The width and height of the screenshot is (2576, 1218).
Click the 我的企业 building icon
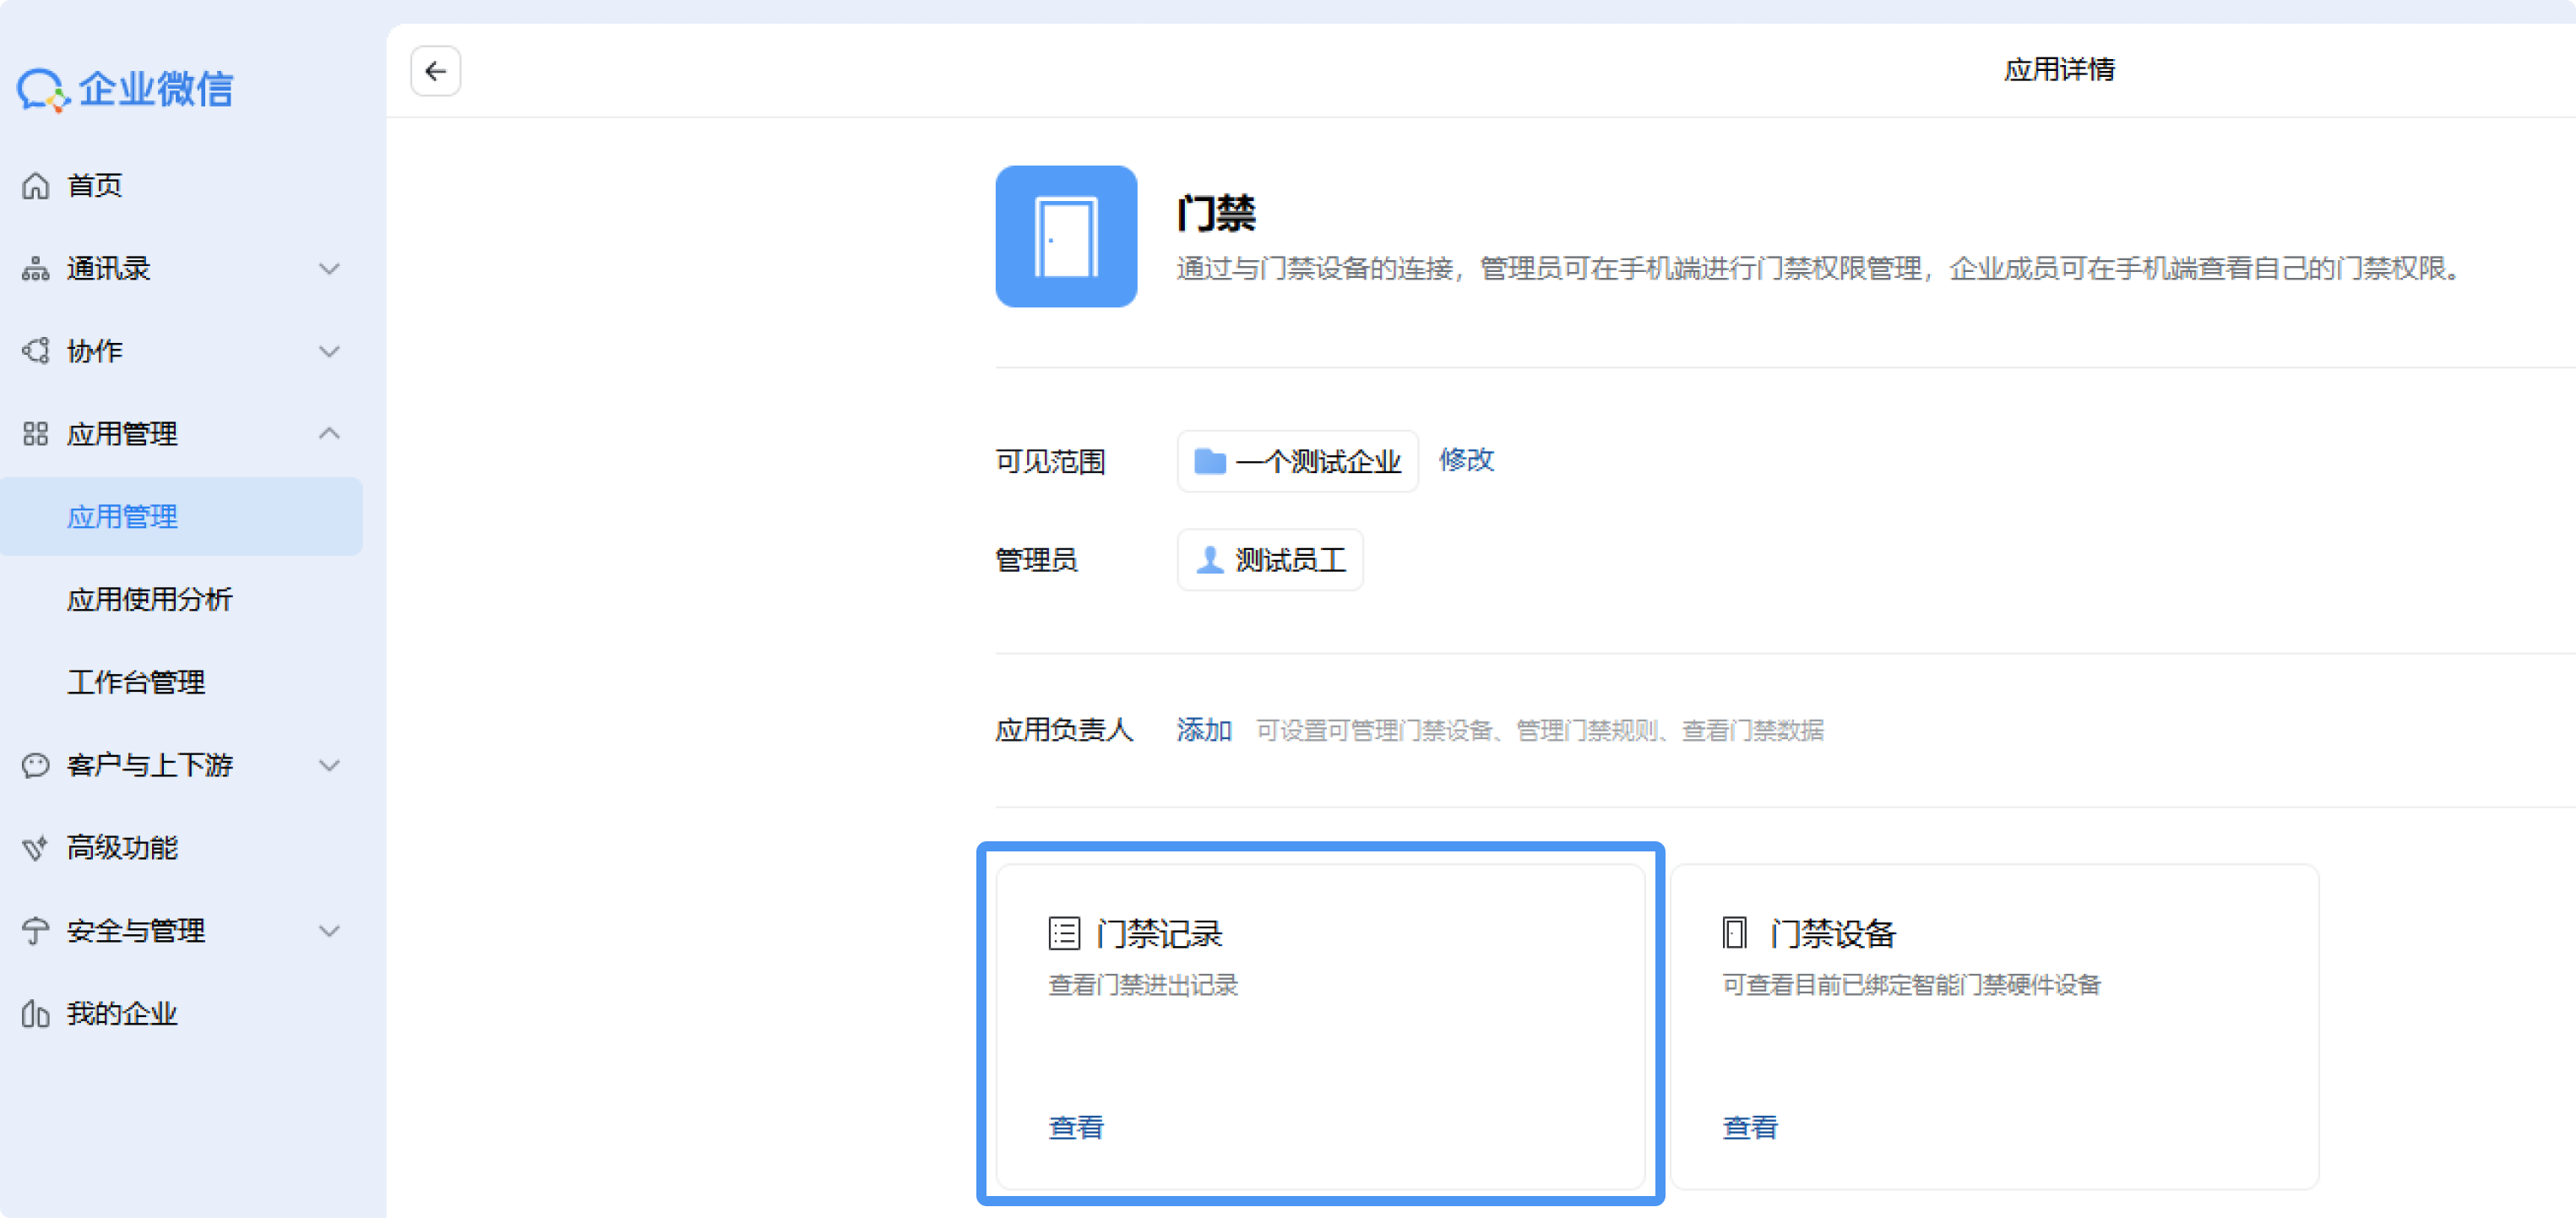pos(35,1014)
